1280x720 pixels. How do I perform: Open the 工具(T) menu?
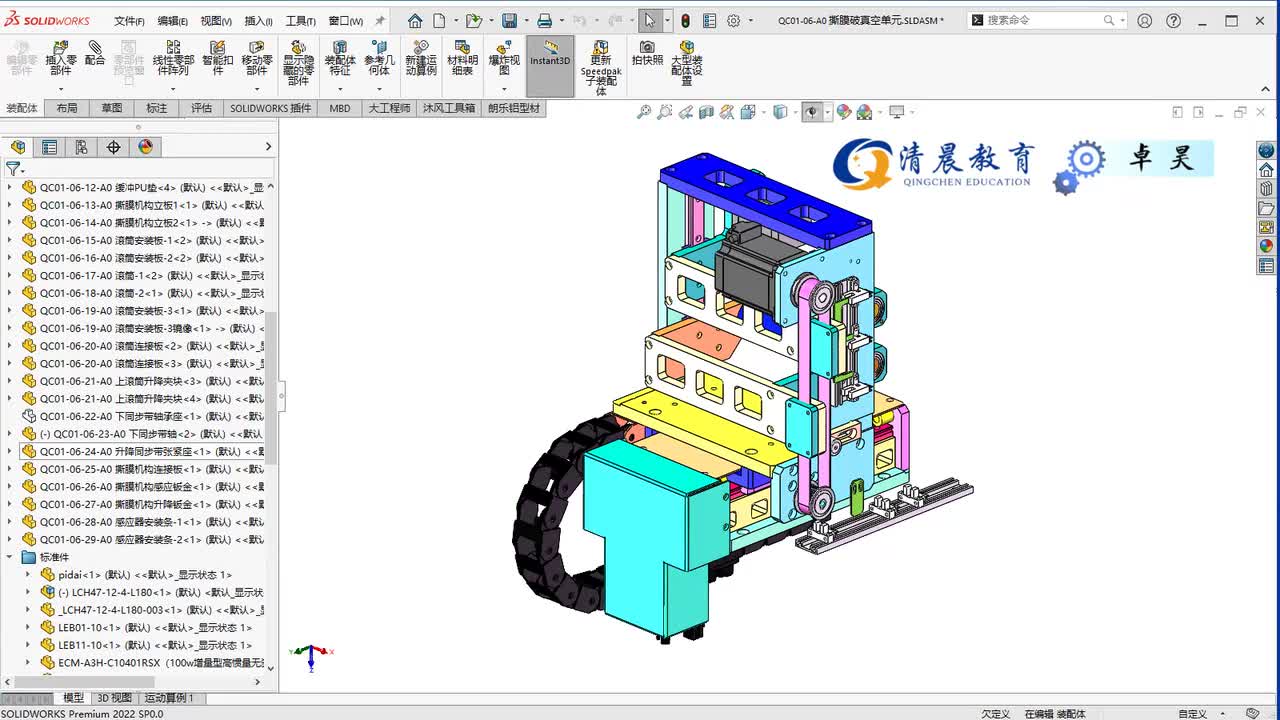[301, 21]
